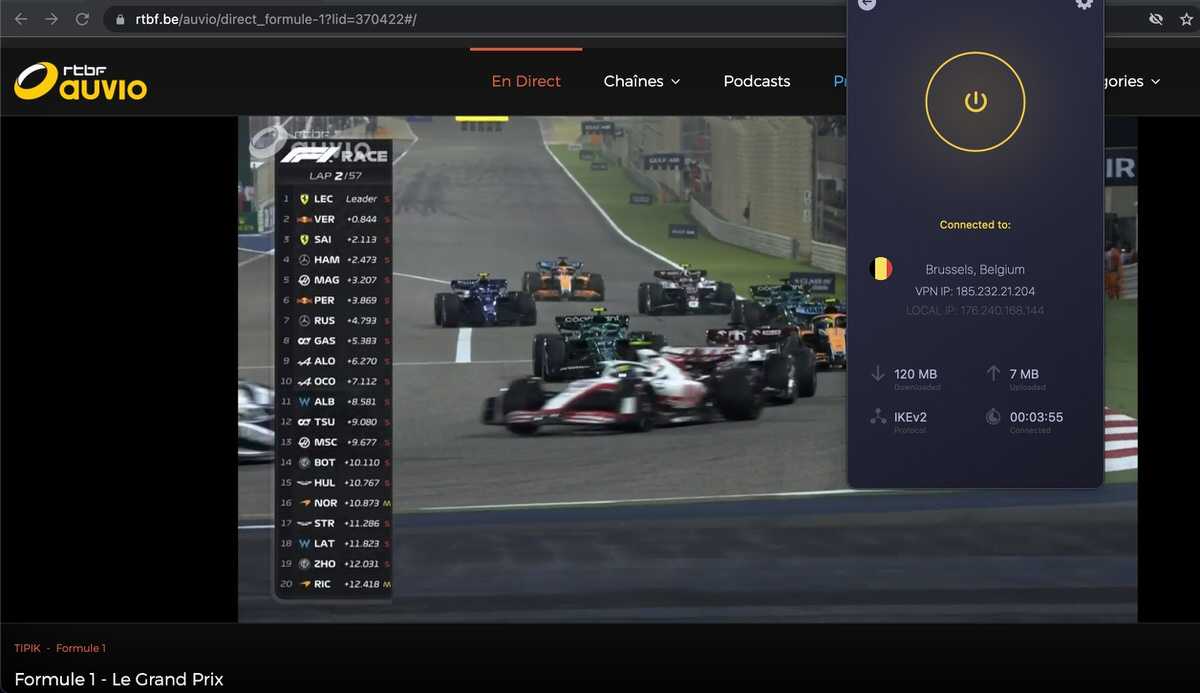Click the LOCAL IP: 176.240.168.144 text
This screenshot has height=693, width=1200.
coord(975,311)
